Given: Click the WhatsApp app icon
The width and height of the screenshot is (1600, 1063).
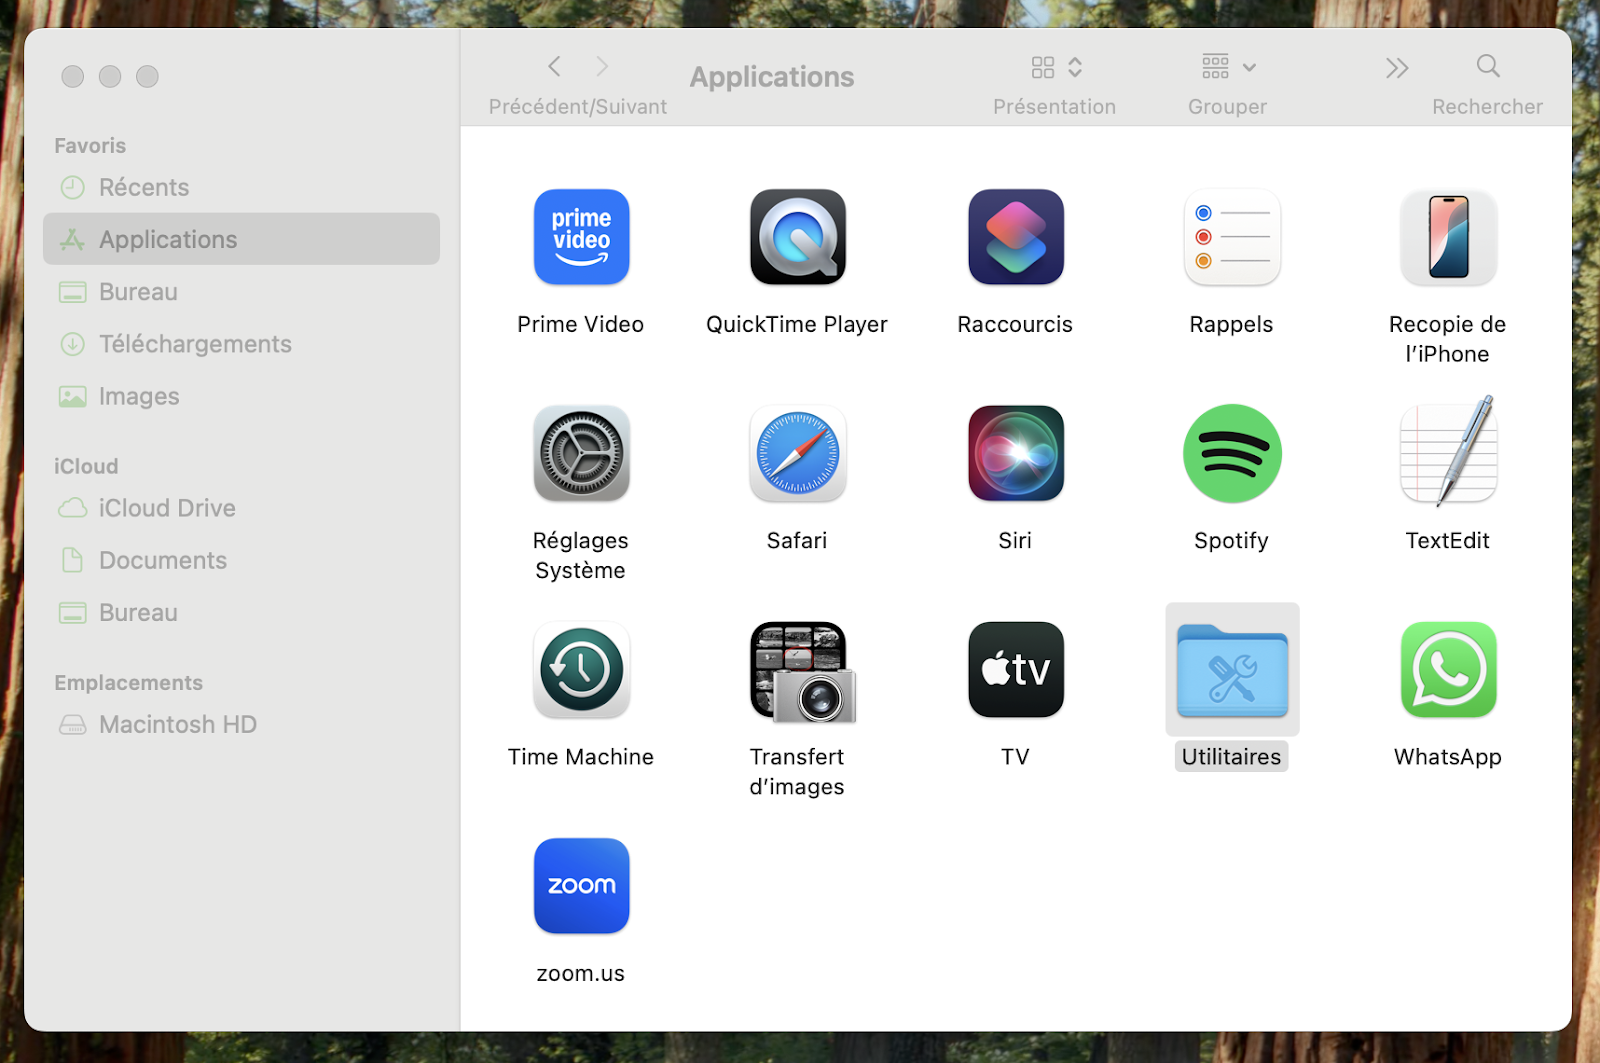Looking at the screenshot, I should click(x=1447, y=670).
